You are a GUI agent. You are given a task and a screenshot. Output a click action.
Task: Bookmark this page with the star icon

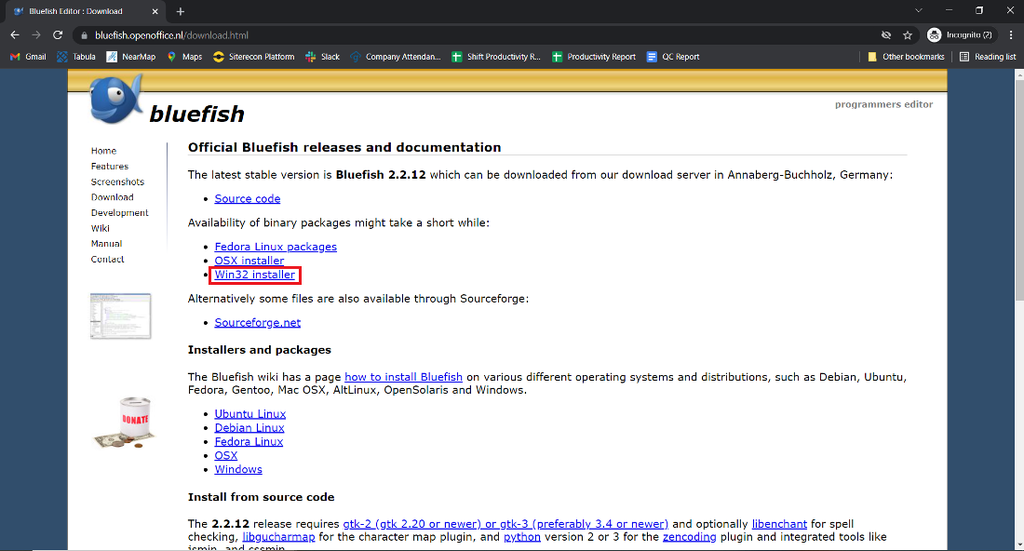tap(907, 35)
